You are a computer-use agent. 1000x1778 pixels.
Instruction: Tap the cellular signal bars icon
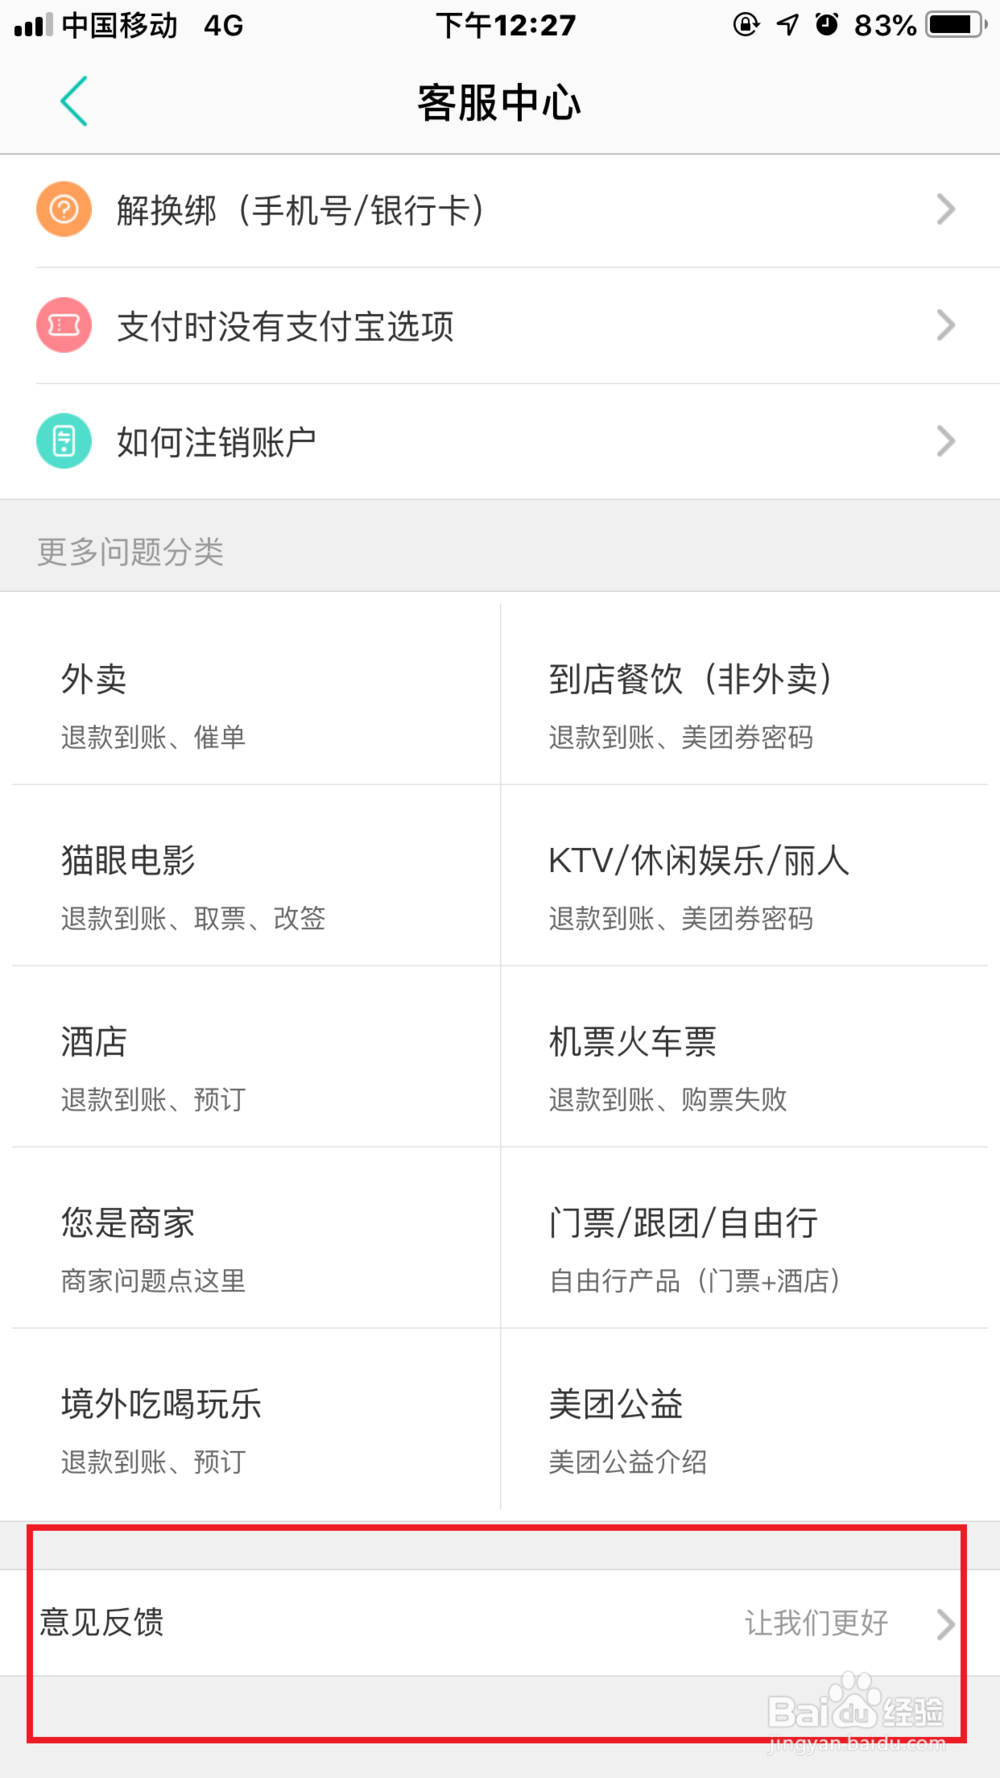(x=33, y=24)
